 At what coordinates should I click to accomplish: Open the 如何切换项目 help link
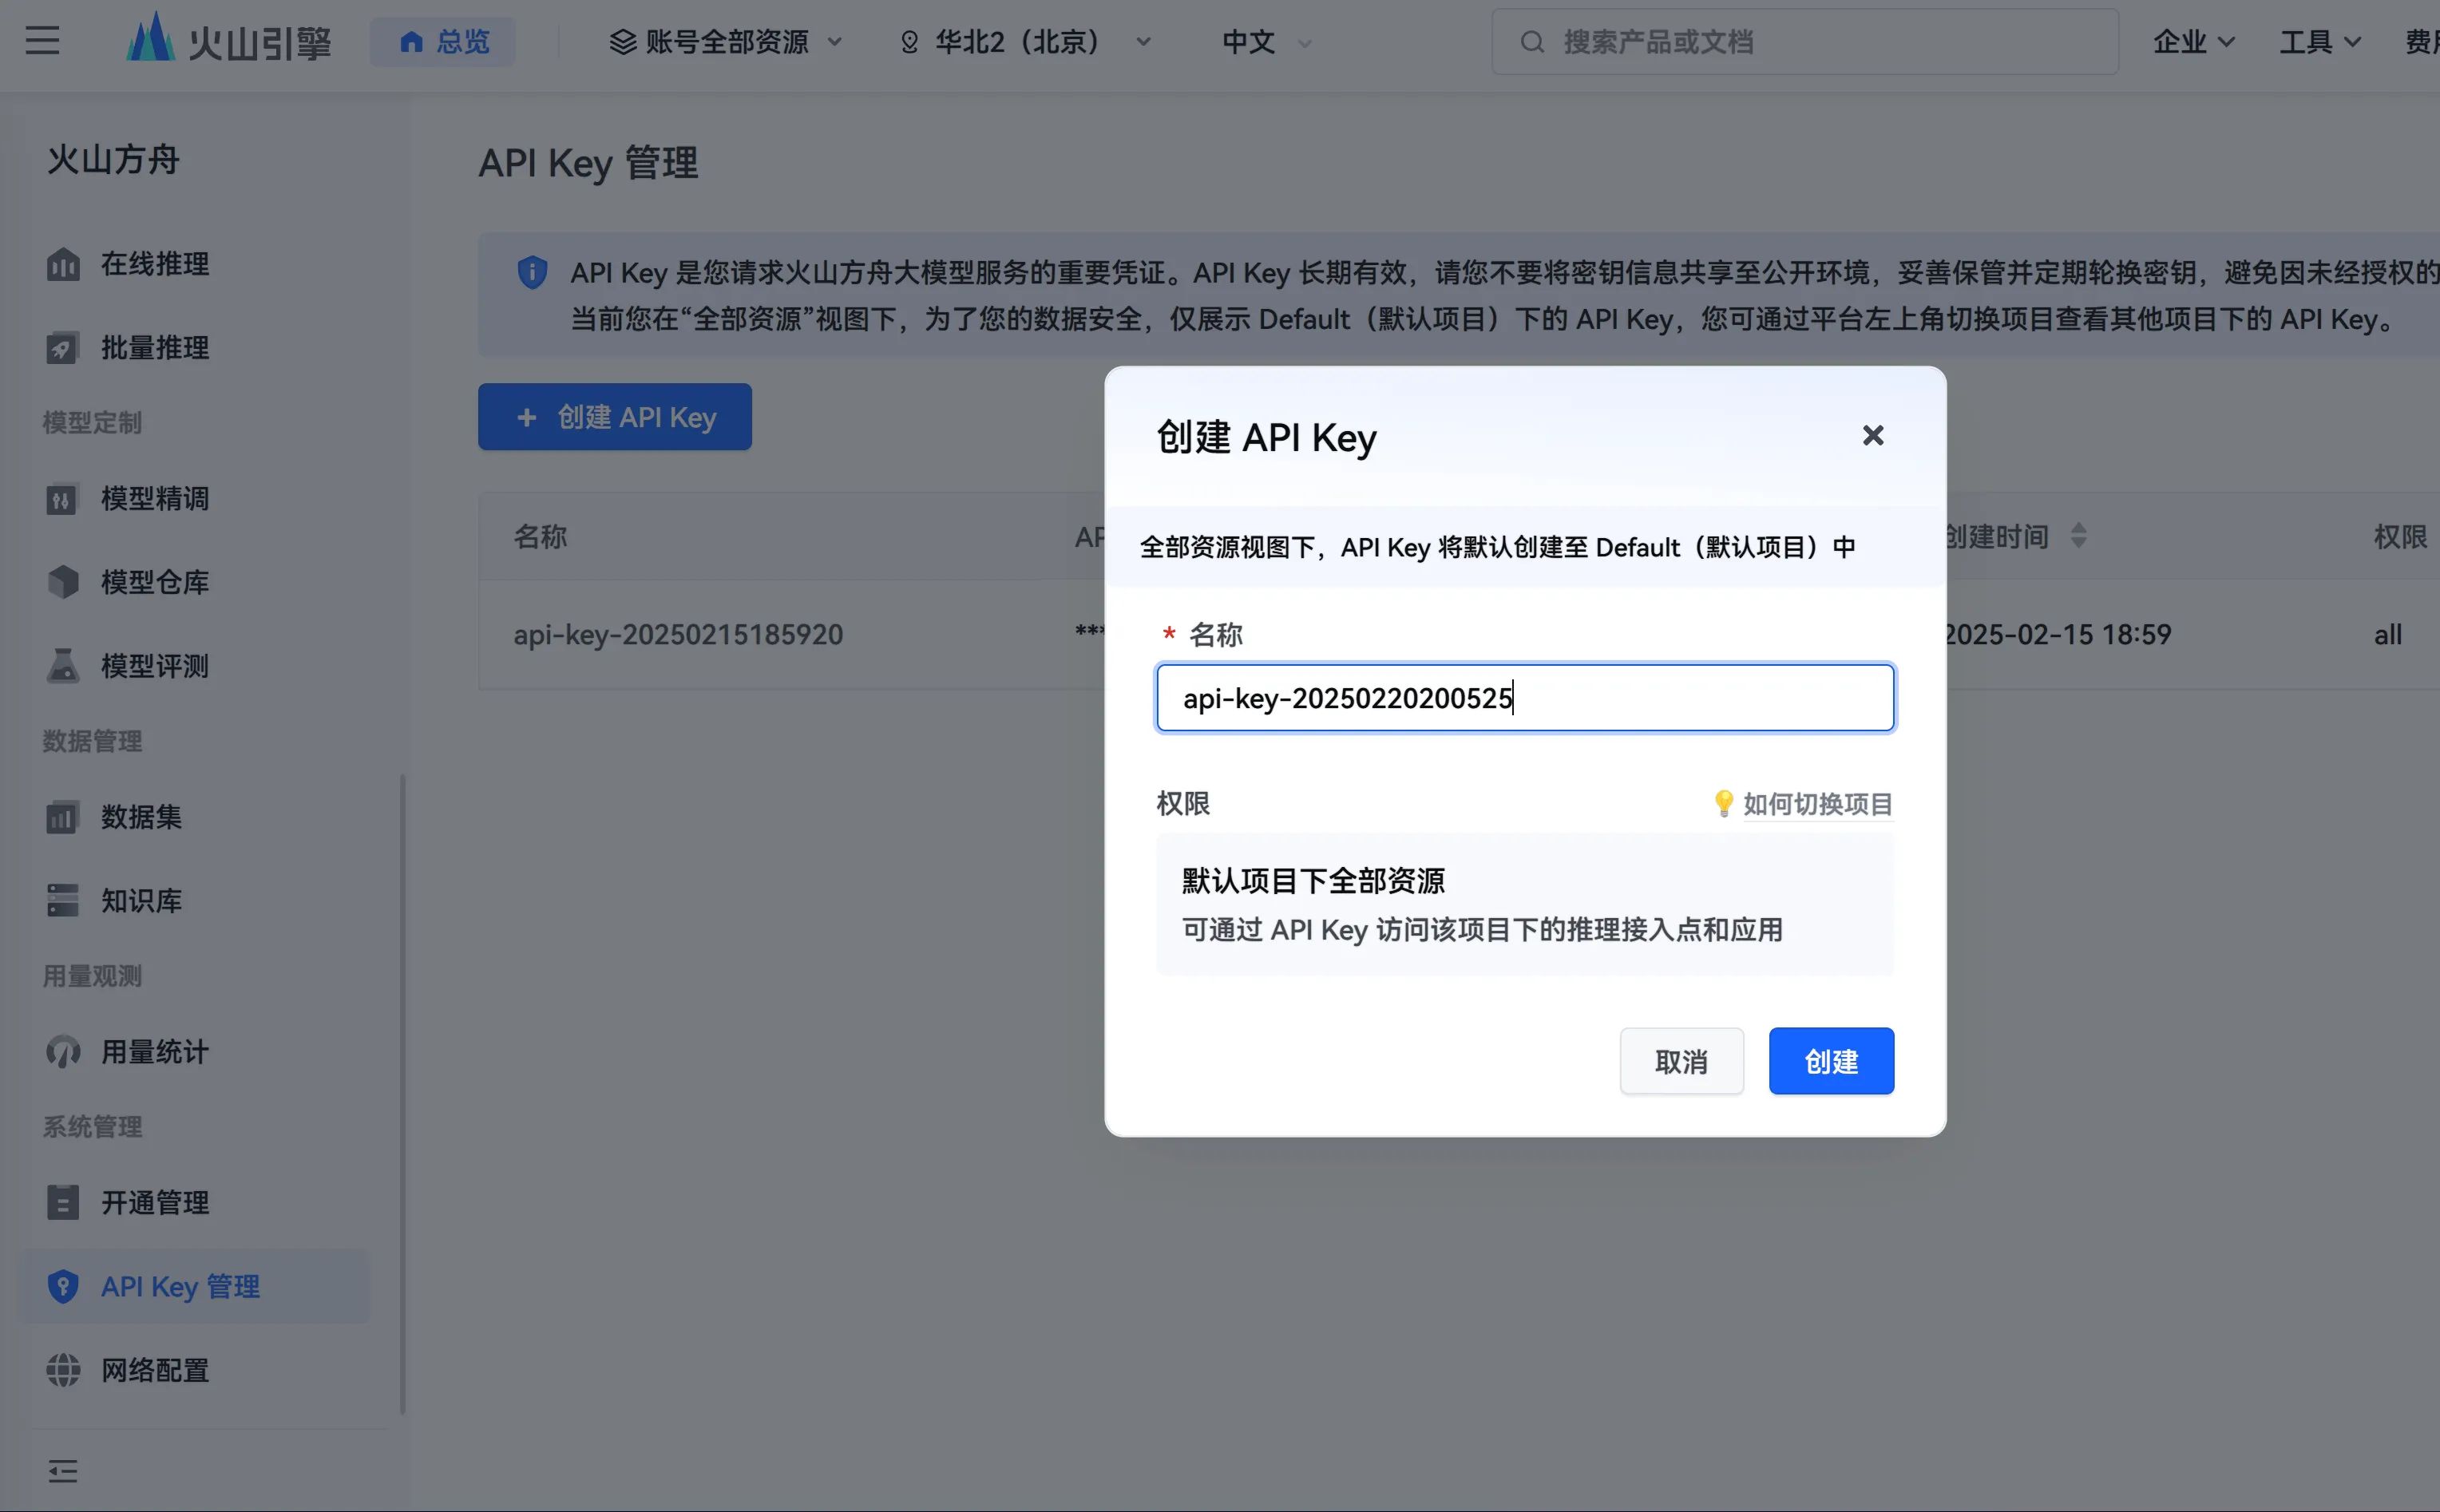[x=1817, y=804]
